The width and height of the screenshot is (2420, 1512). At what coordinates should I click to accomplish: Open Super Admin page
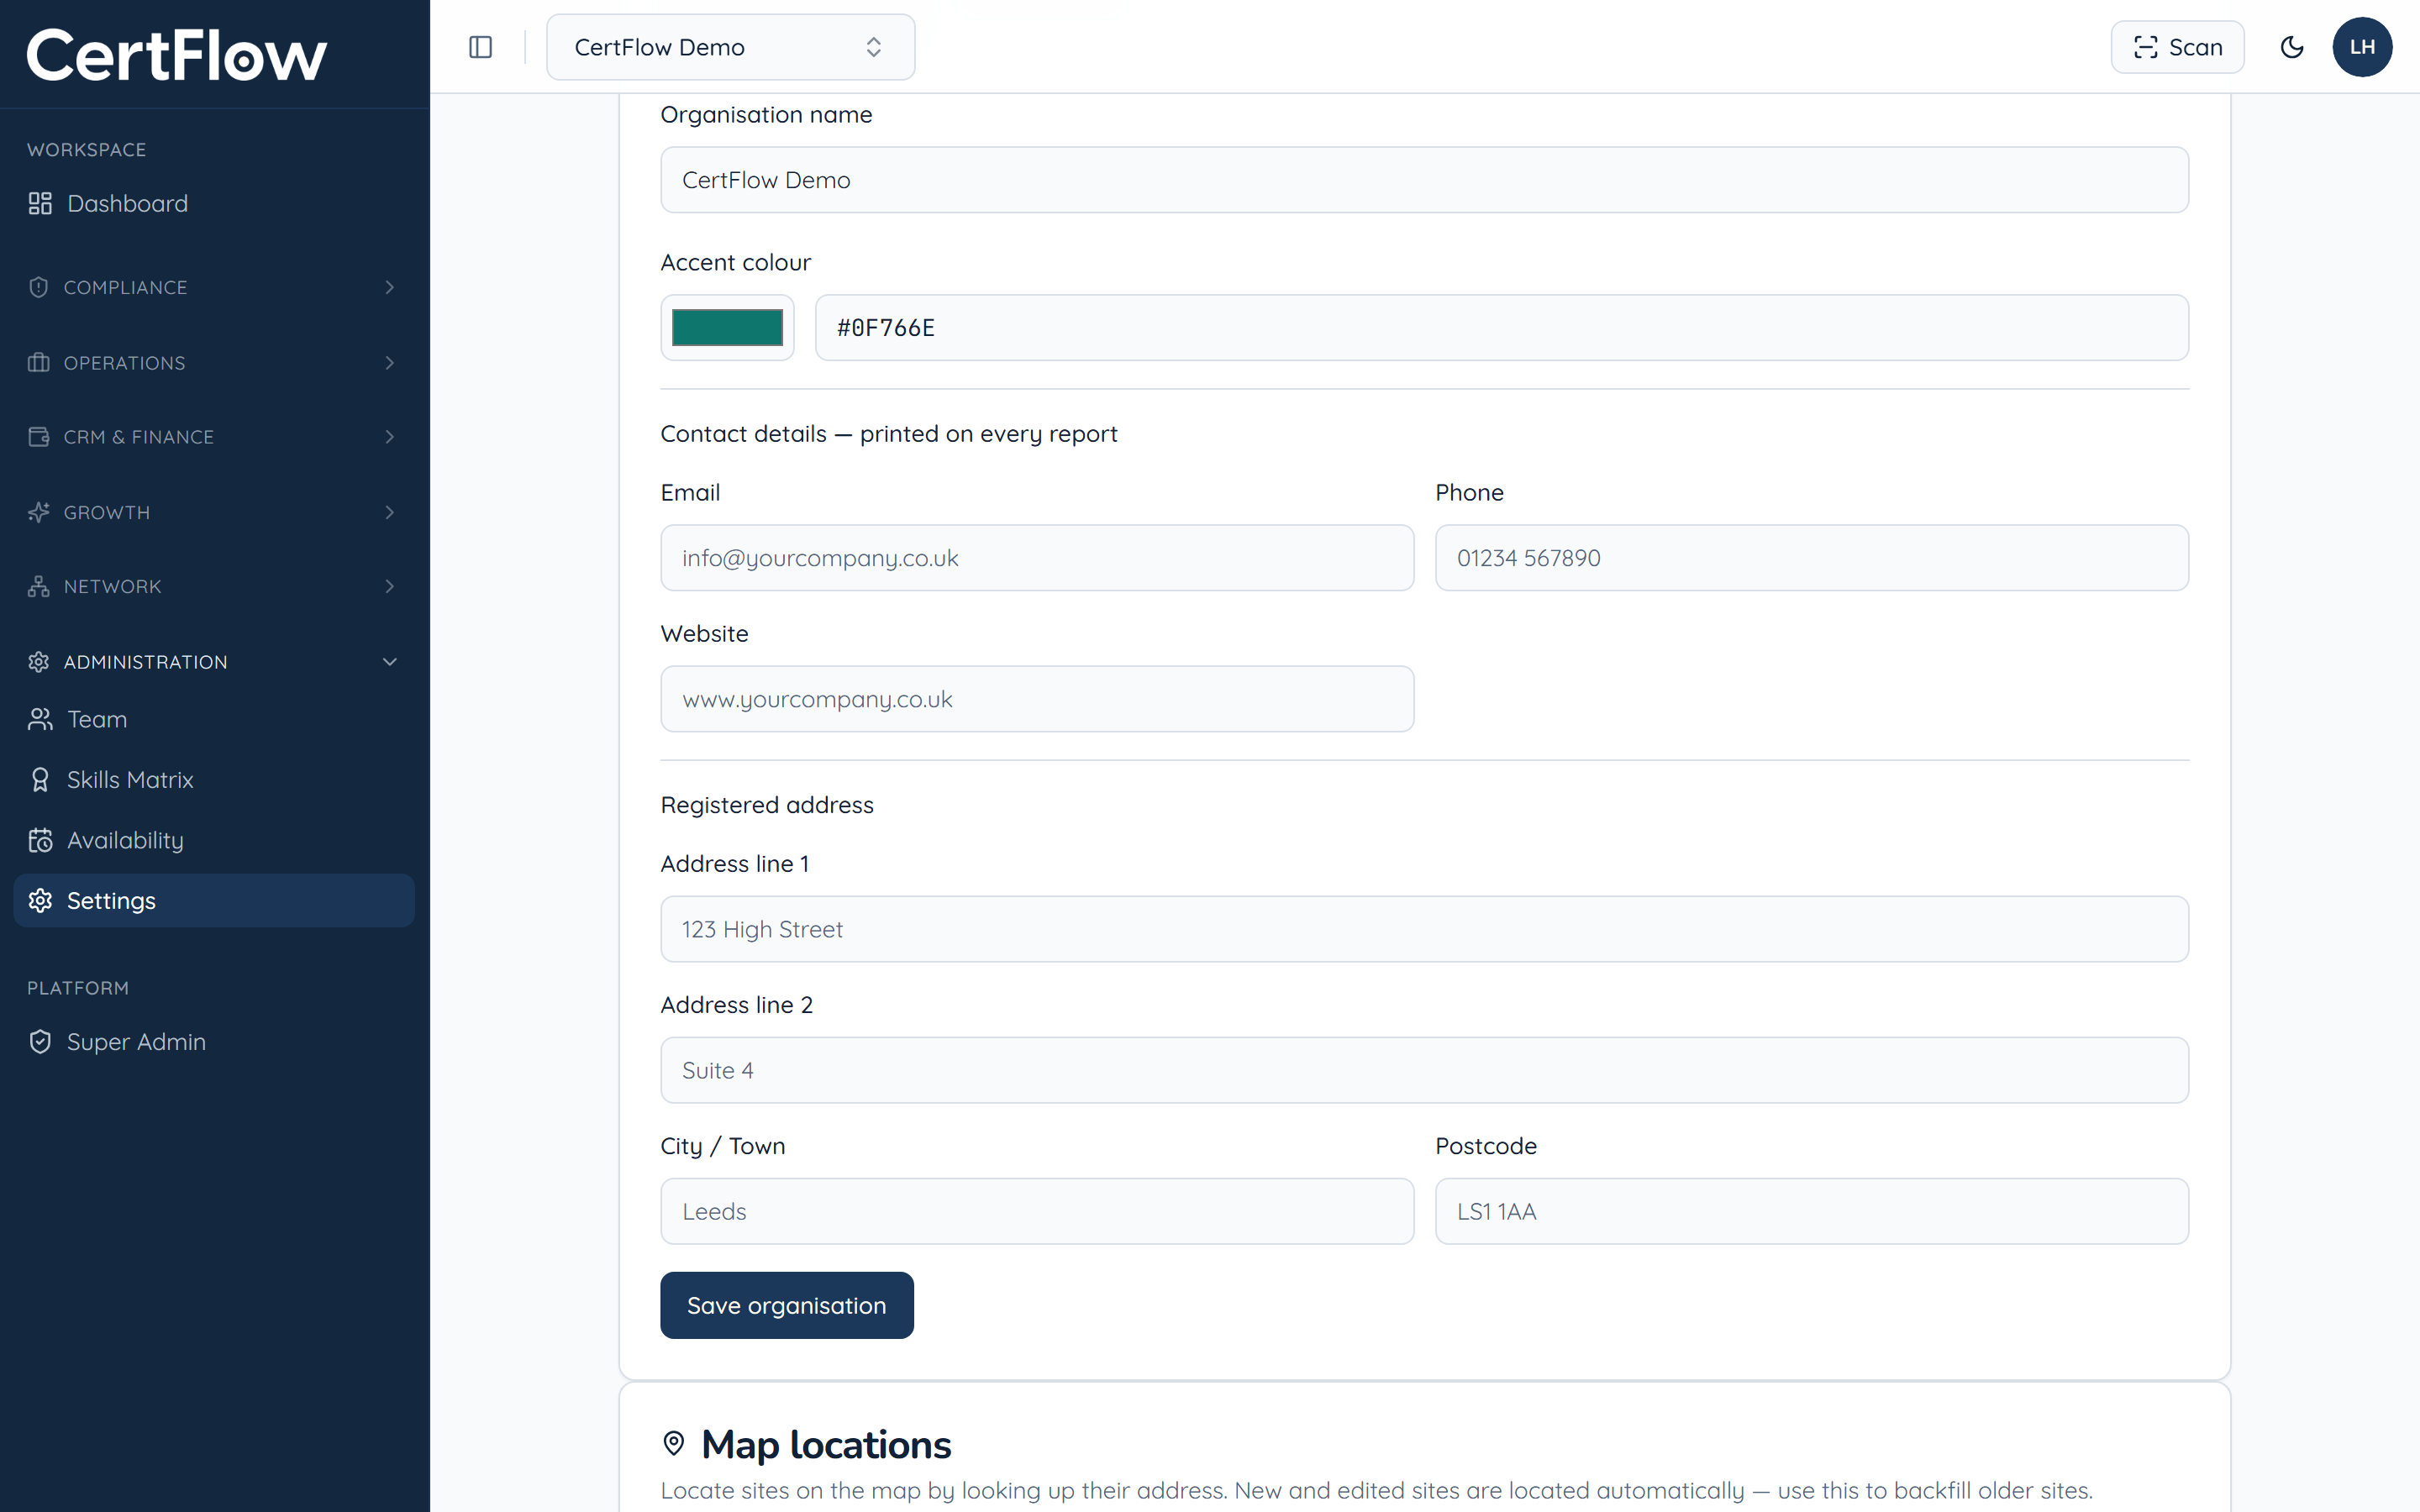coord(214,1042)
